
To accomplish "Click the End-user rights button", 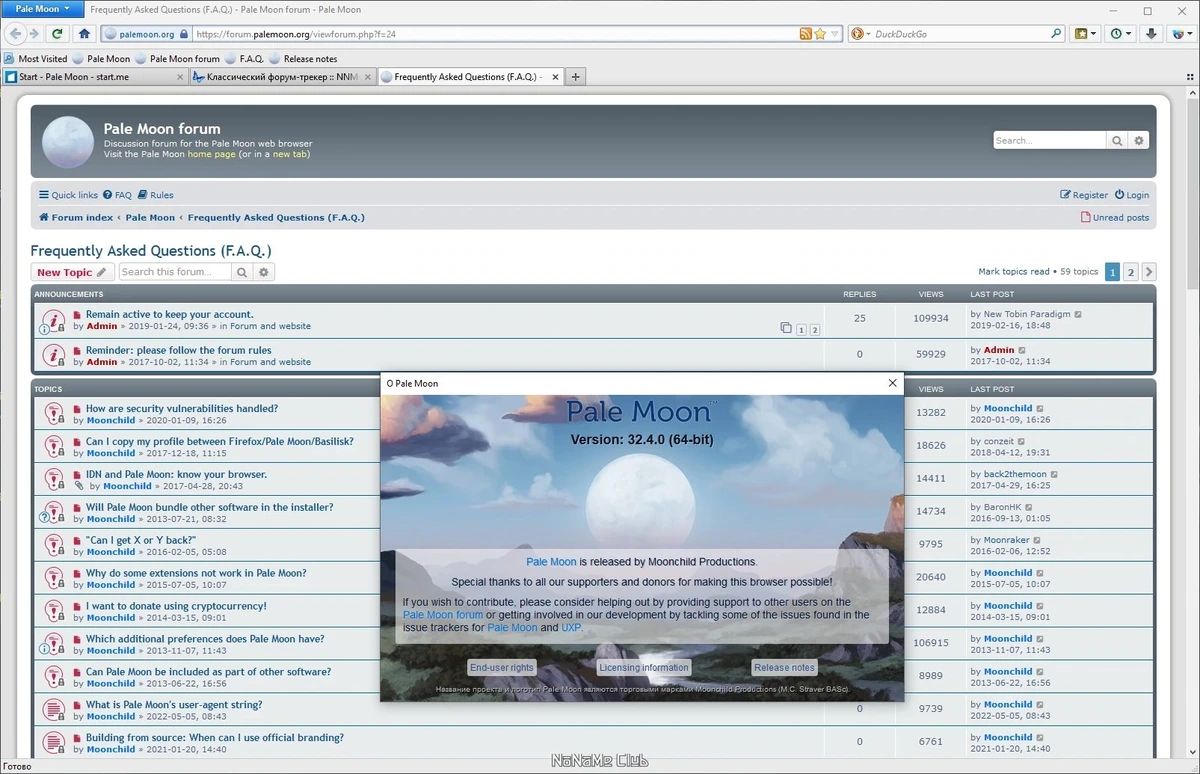I will [502, 668].
